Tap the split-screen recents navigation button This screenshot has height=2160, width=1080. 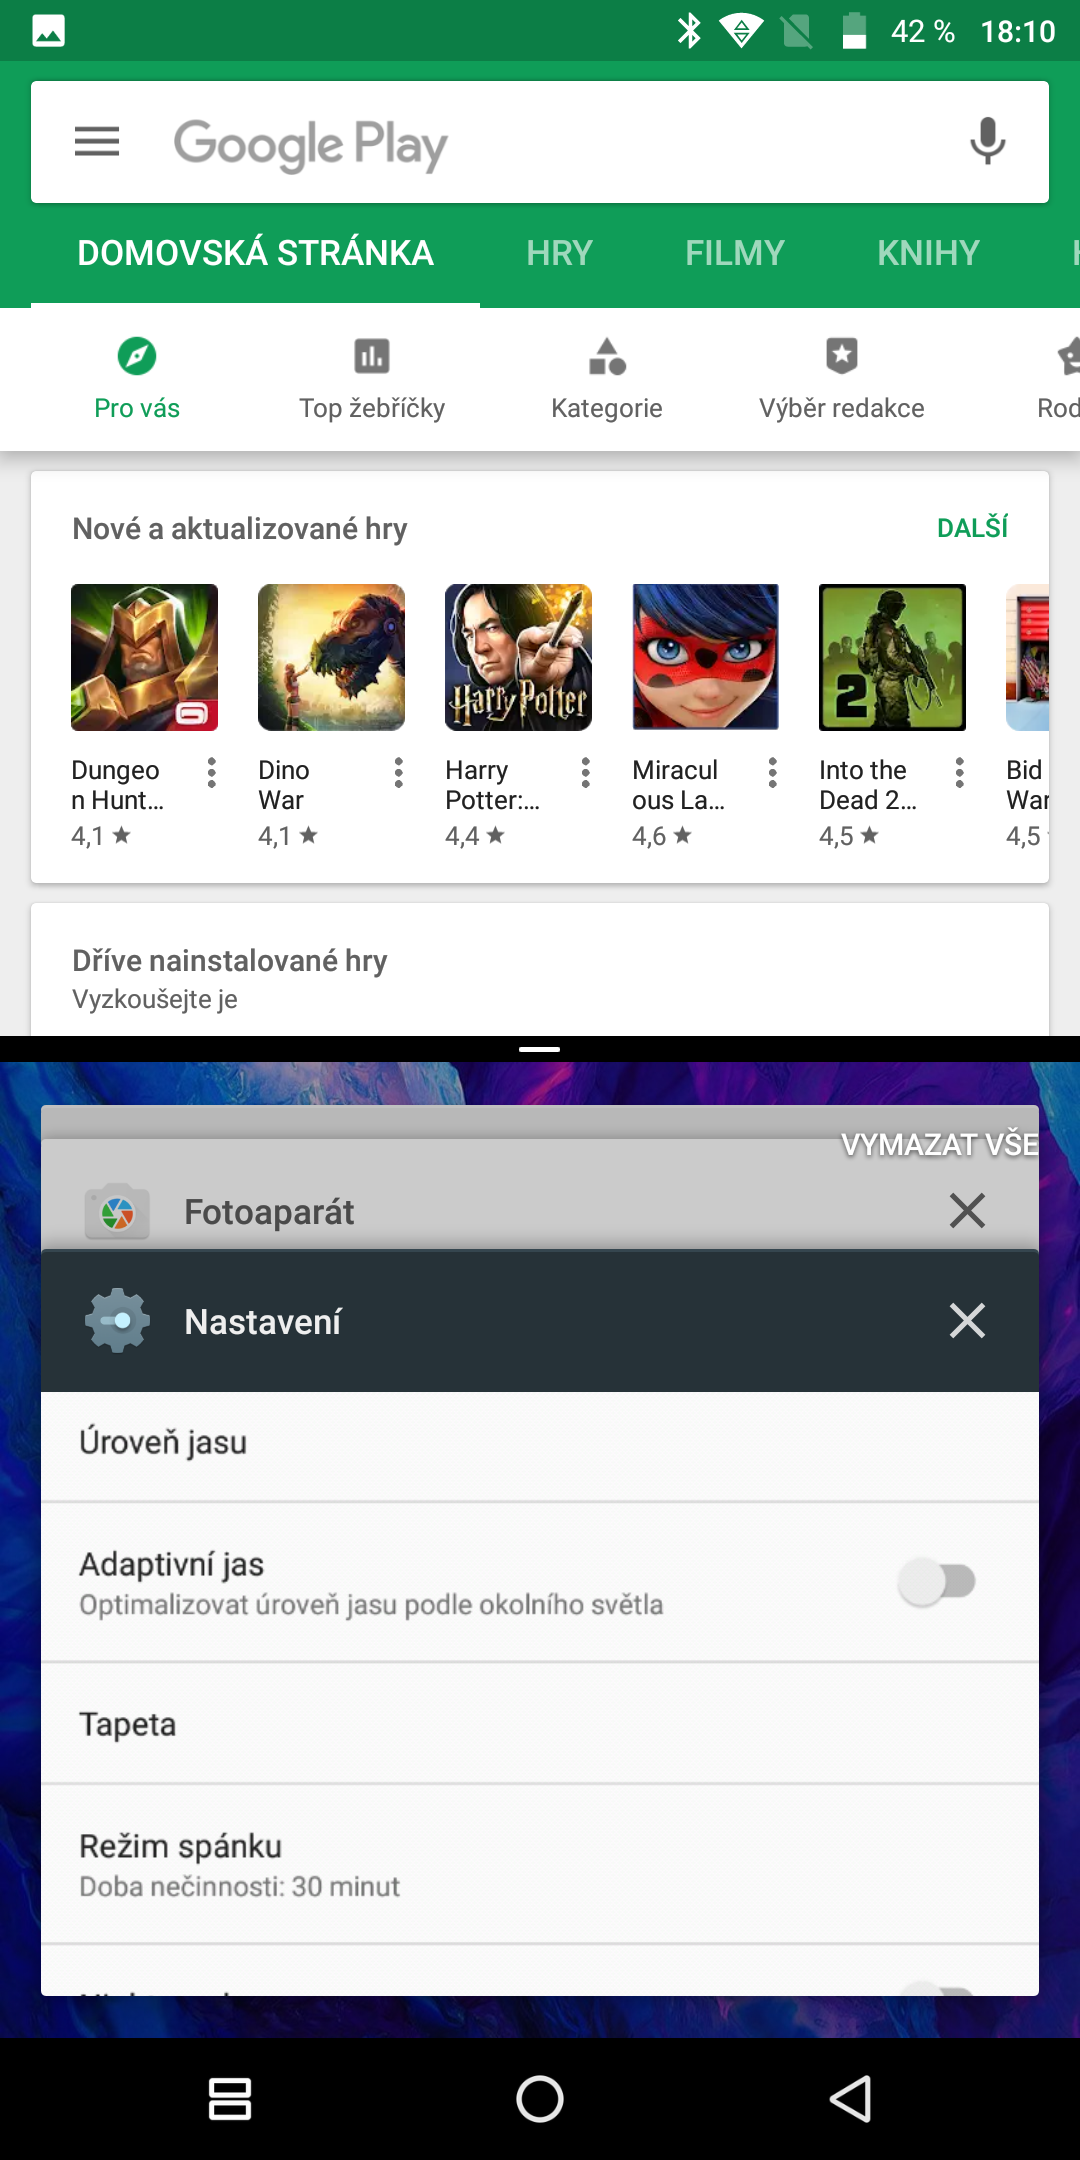[x=230, y=2098]
